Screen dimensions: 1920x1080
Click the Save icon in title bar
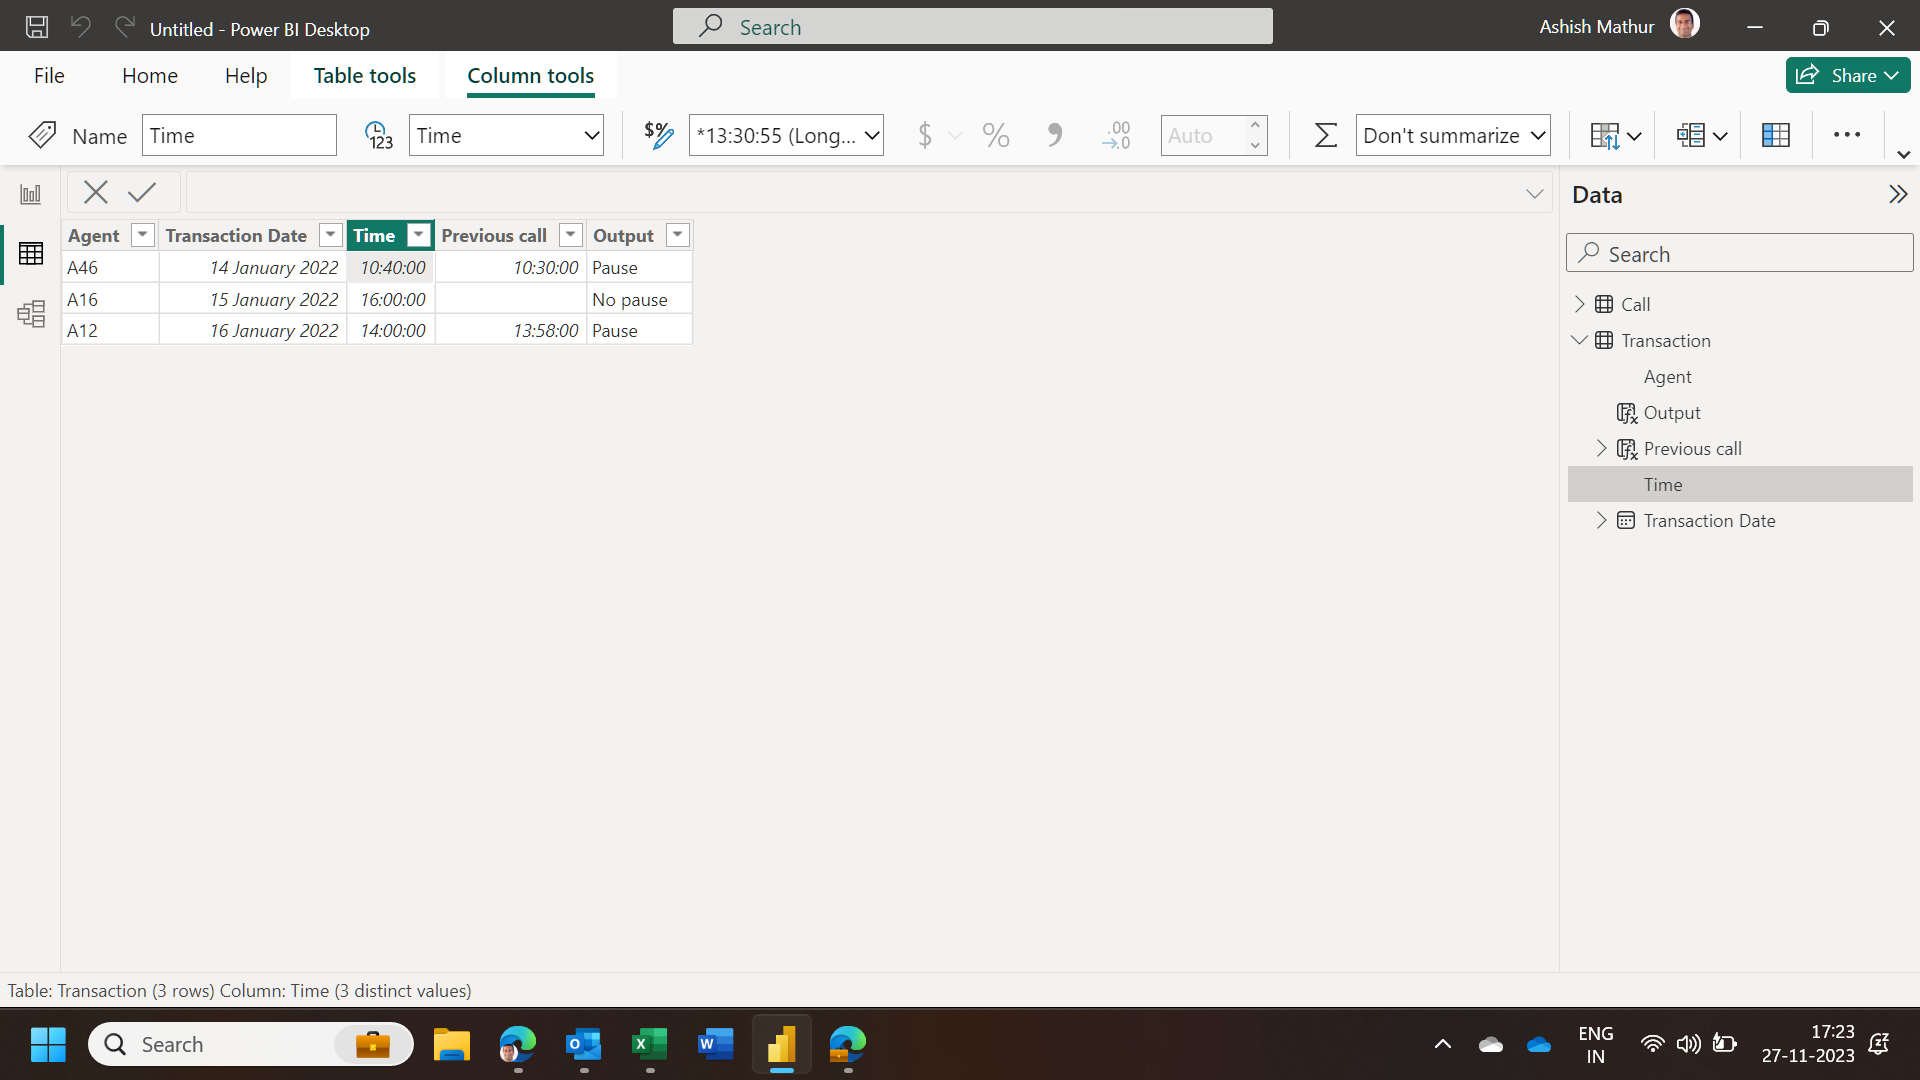37,27
